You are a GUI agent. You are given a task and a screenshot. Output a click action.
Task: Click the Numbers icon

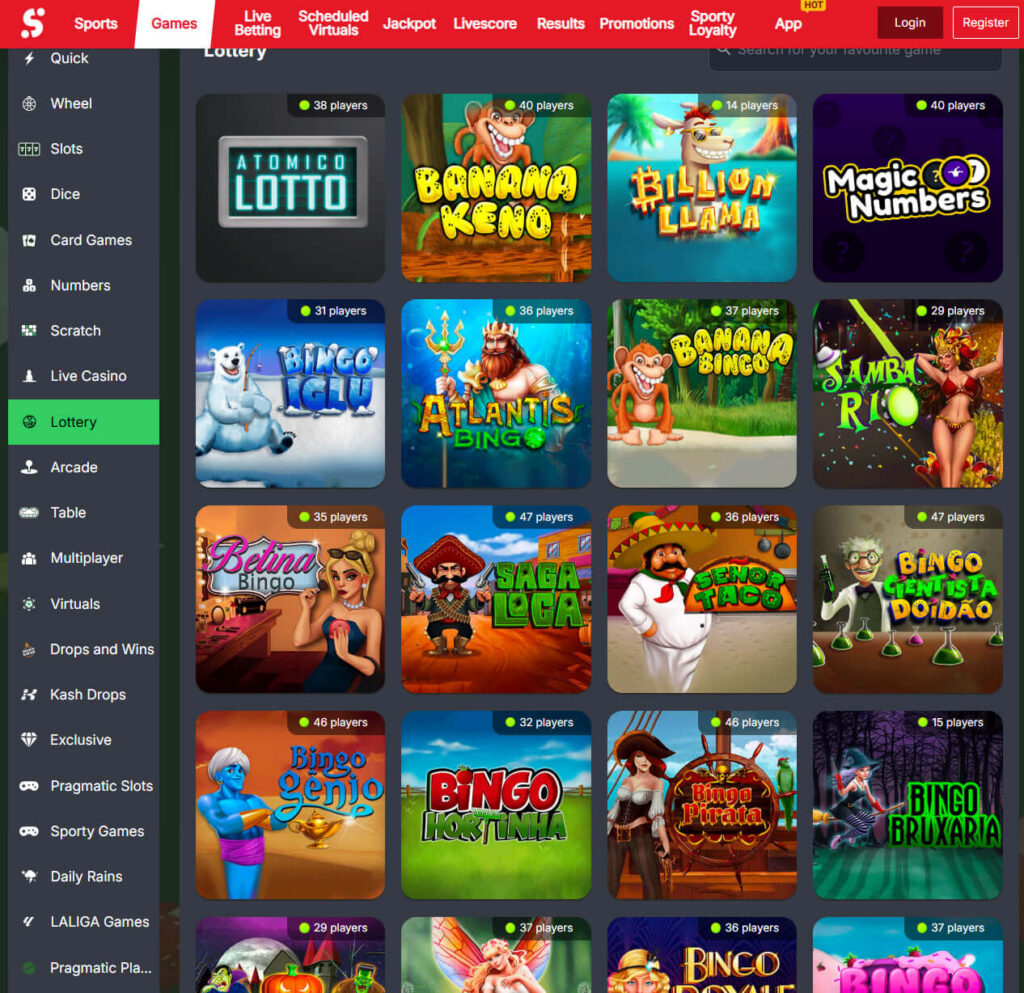29,285
